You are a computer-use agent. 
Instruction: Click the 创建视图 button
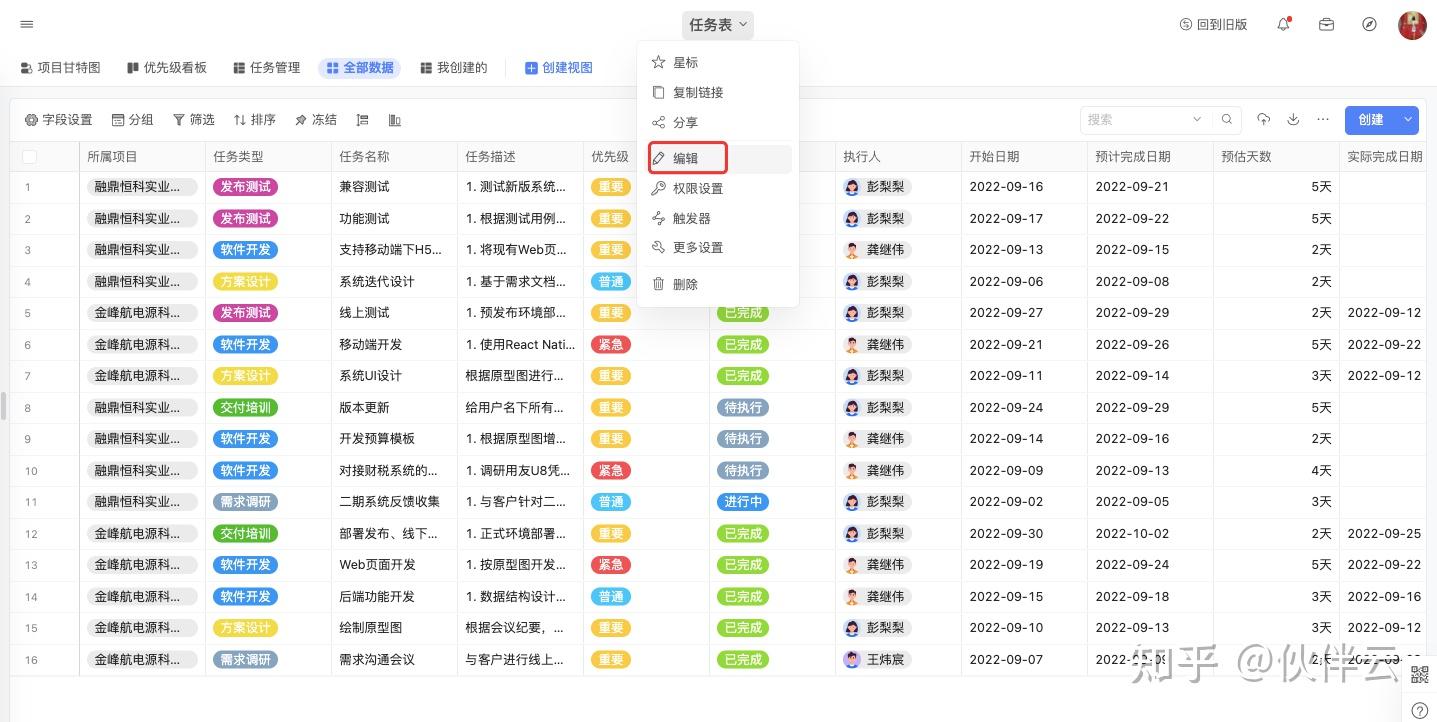click(x=559, y=68)
